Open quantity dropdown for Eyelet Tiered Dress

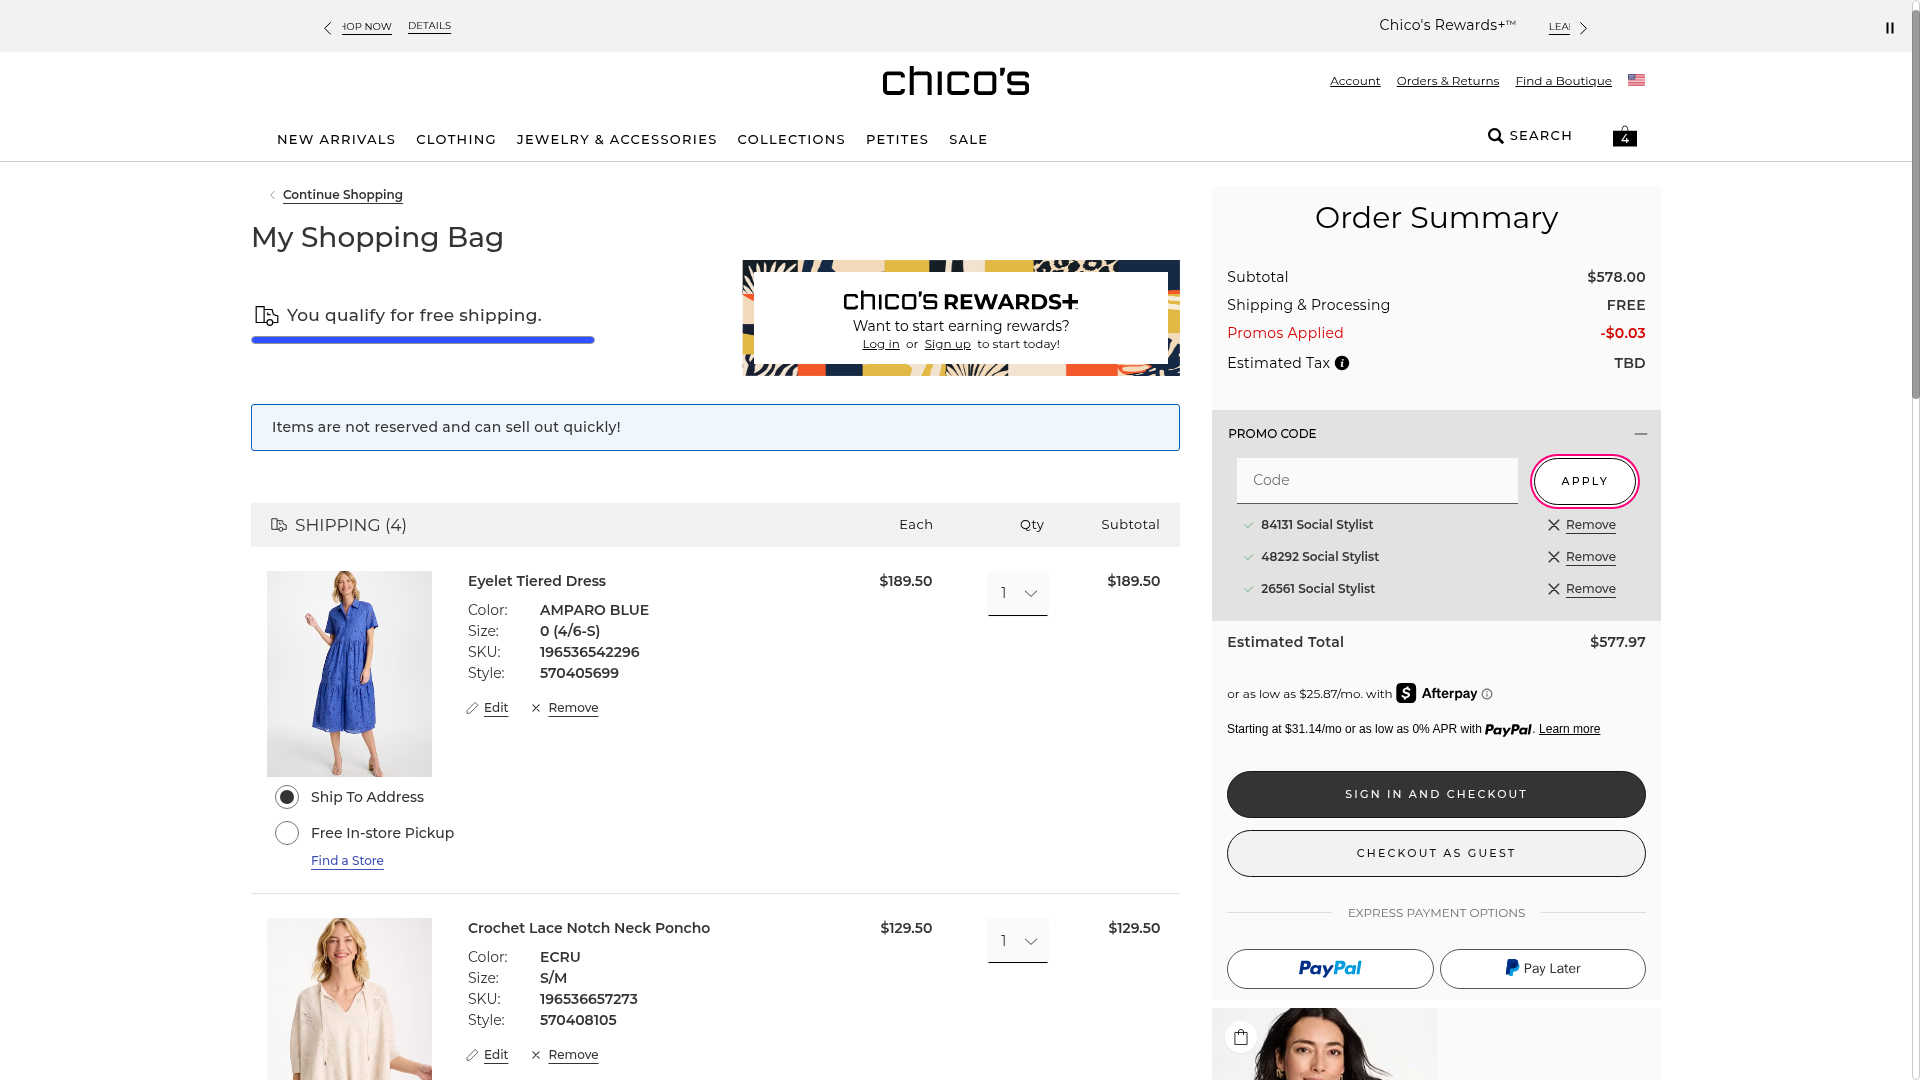click(x=1017, y=594)
